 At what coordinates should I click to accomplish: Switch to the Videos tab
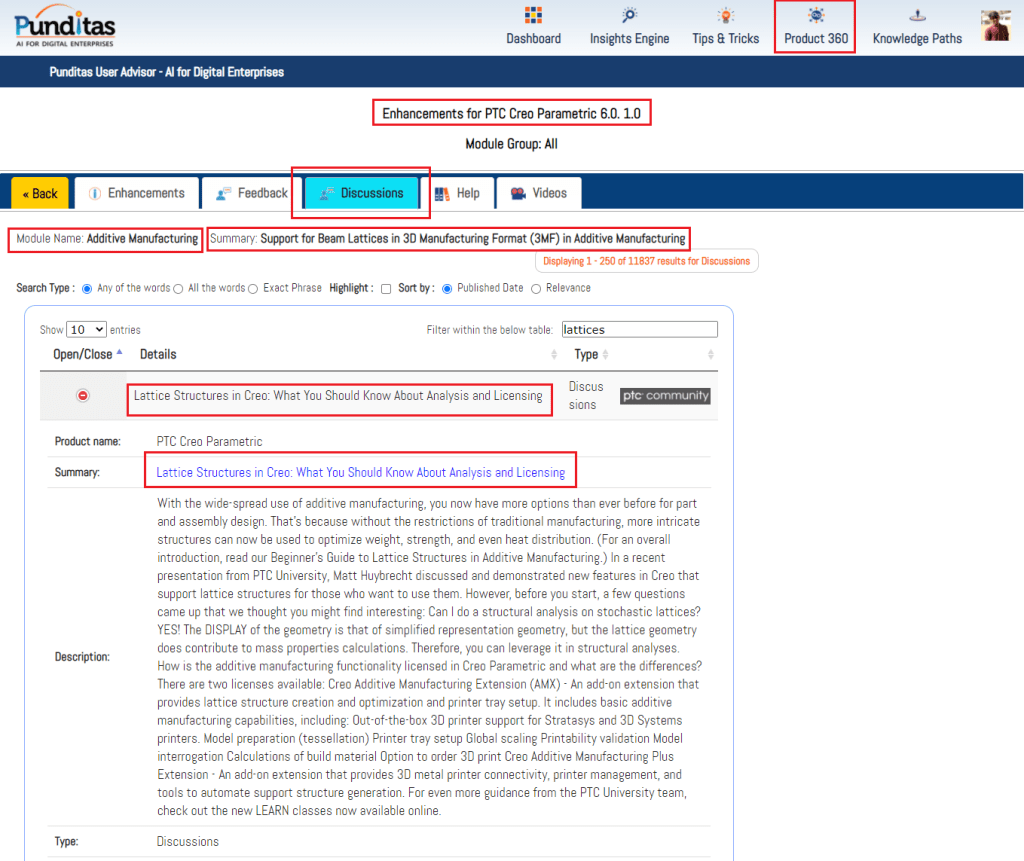[538, 193]
